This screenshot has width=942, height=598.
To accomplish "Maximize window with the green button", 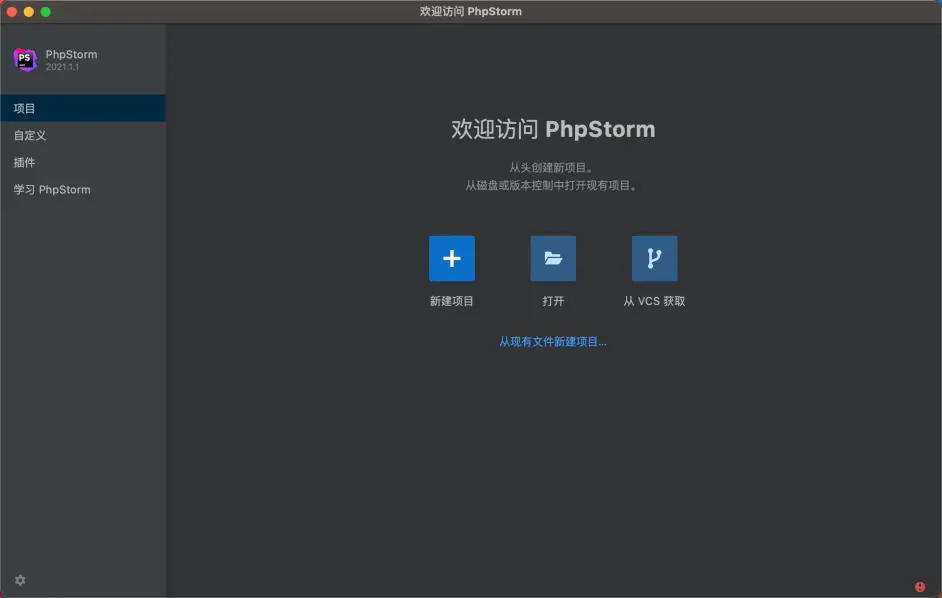I will click(x=45, y=11).
